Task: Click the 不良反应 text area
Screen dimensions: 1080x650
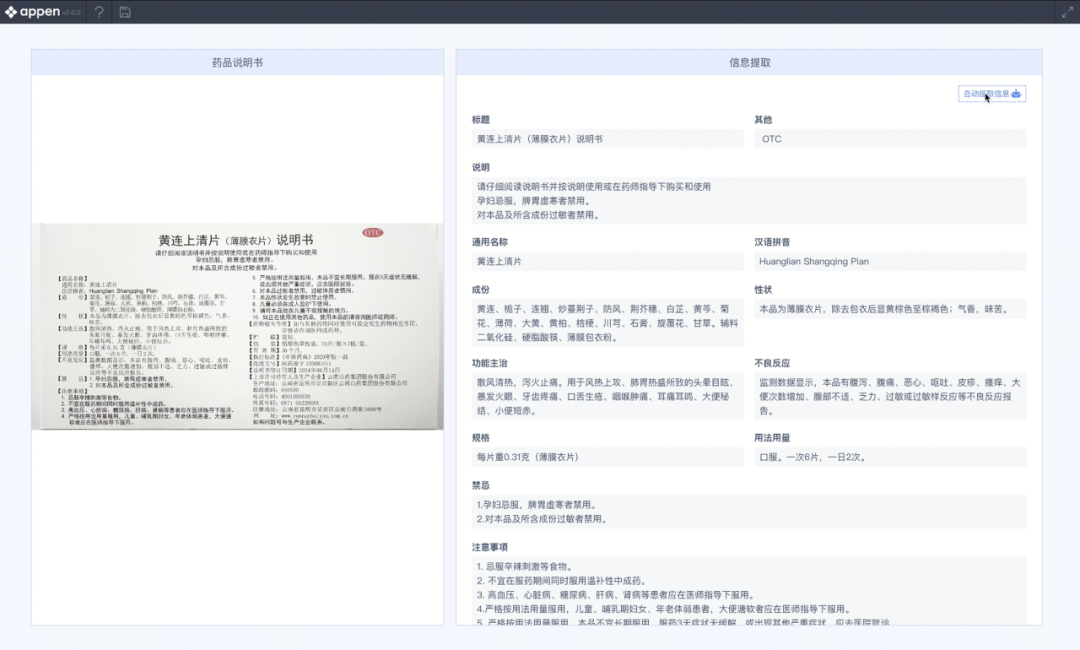Action: pos(889,397)
